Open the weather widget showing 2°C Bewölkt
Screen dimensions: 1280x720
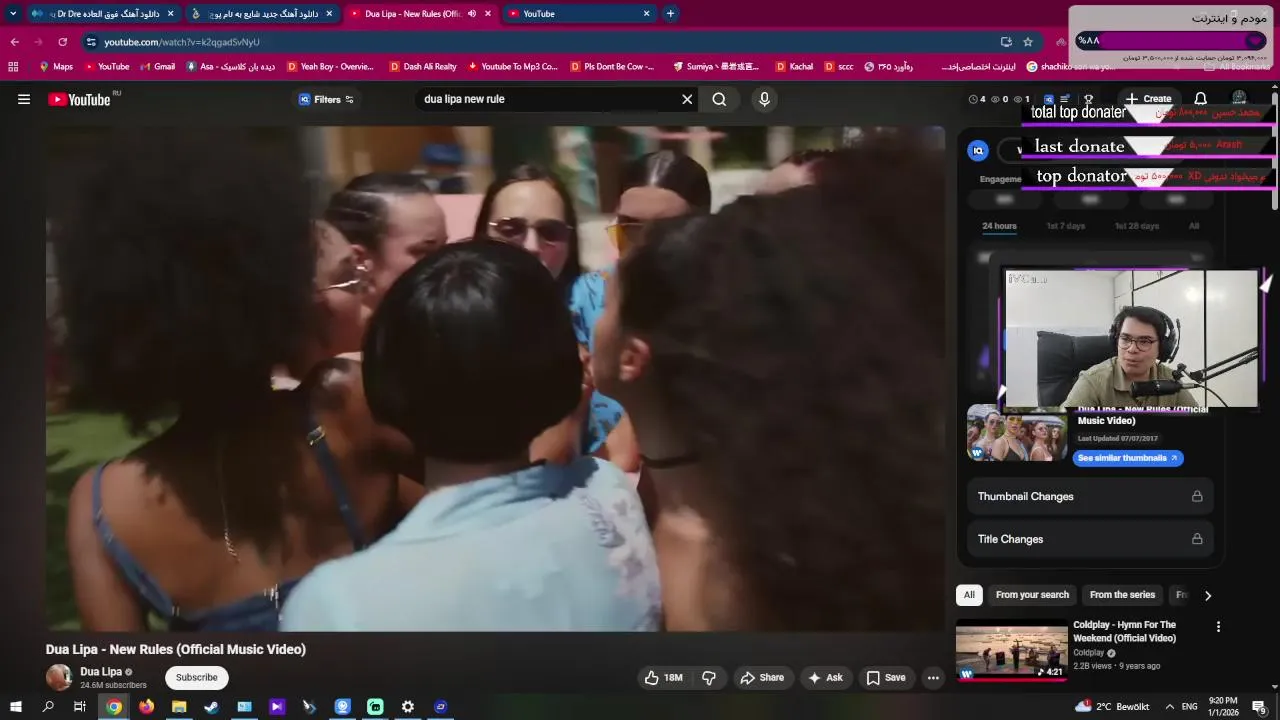coord(1112,707)
